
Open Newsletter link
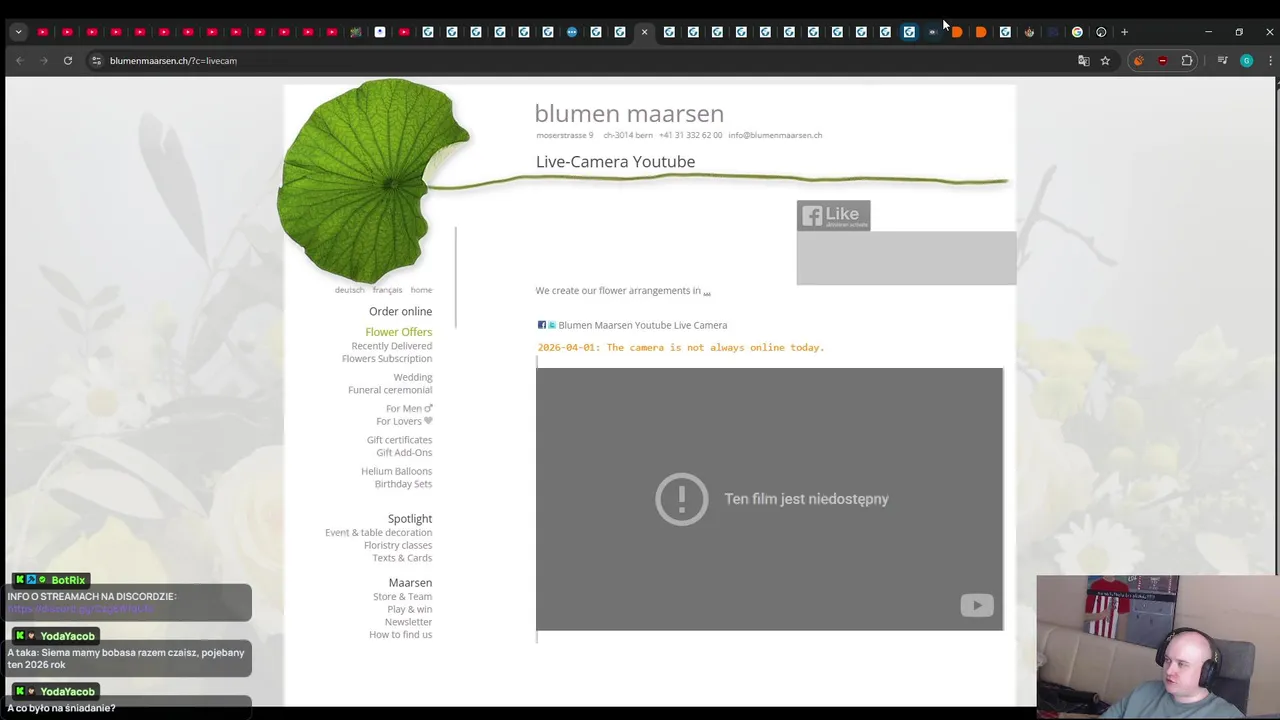[x=408, y=622]
